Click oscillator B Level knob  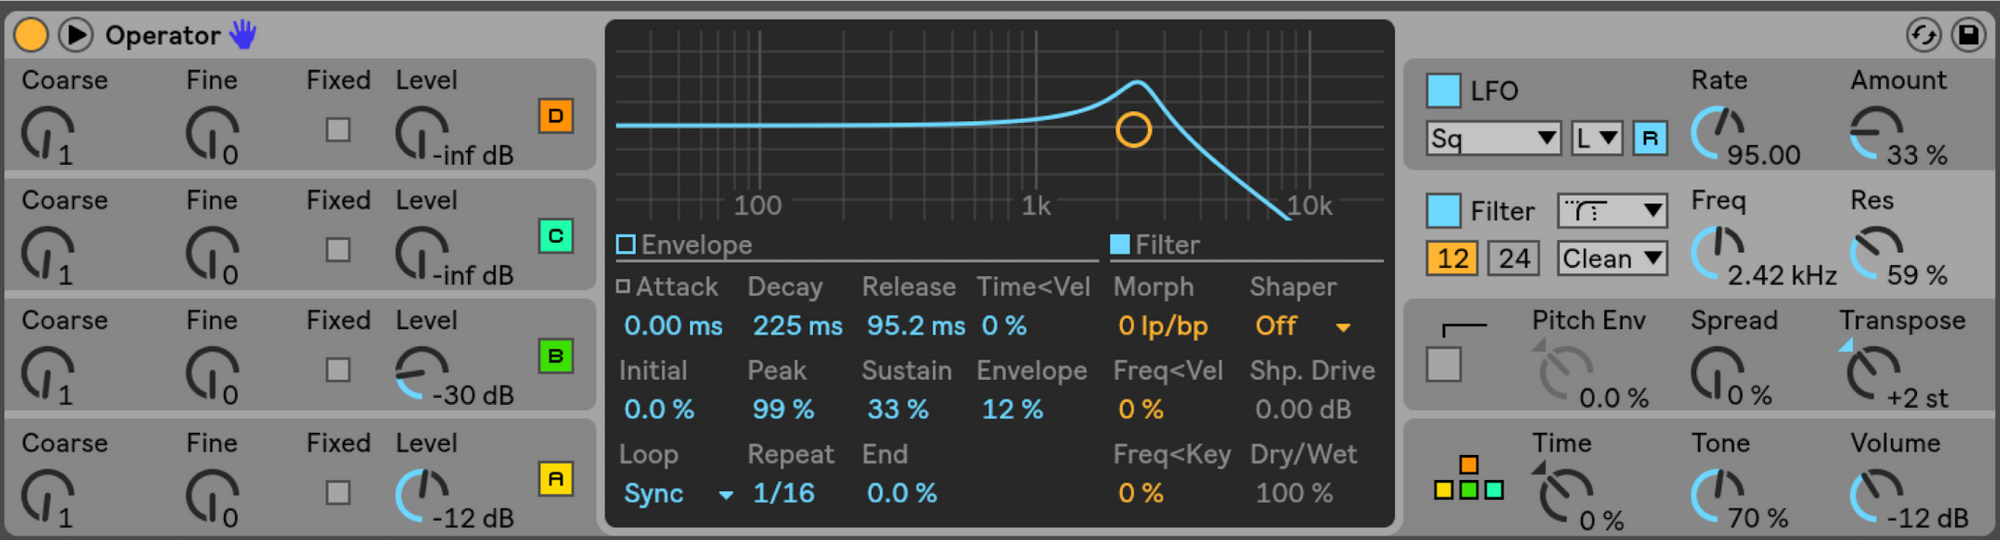422,373
